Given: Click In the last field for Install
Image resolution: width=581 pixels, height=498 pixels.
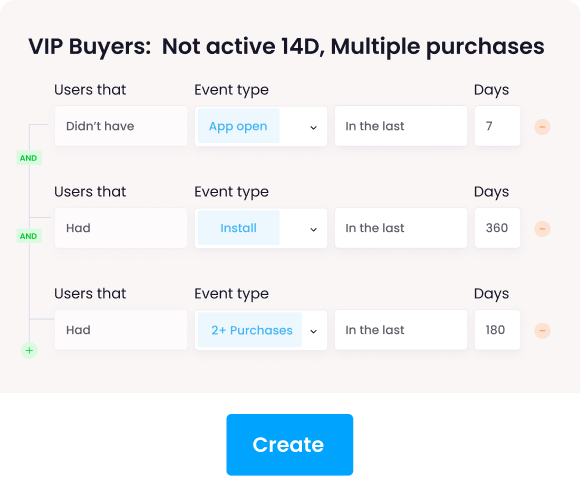Looking at the screenshot, I should click(x=401, y=228).
